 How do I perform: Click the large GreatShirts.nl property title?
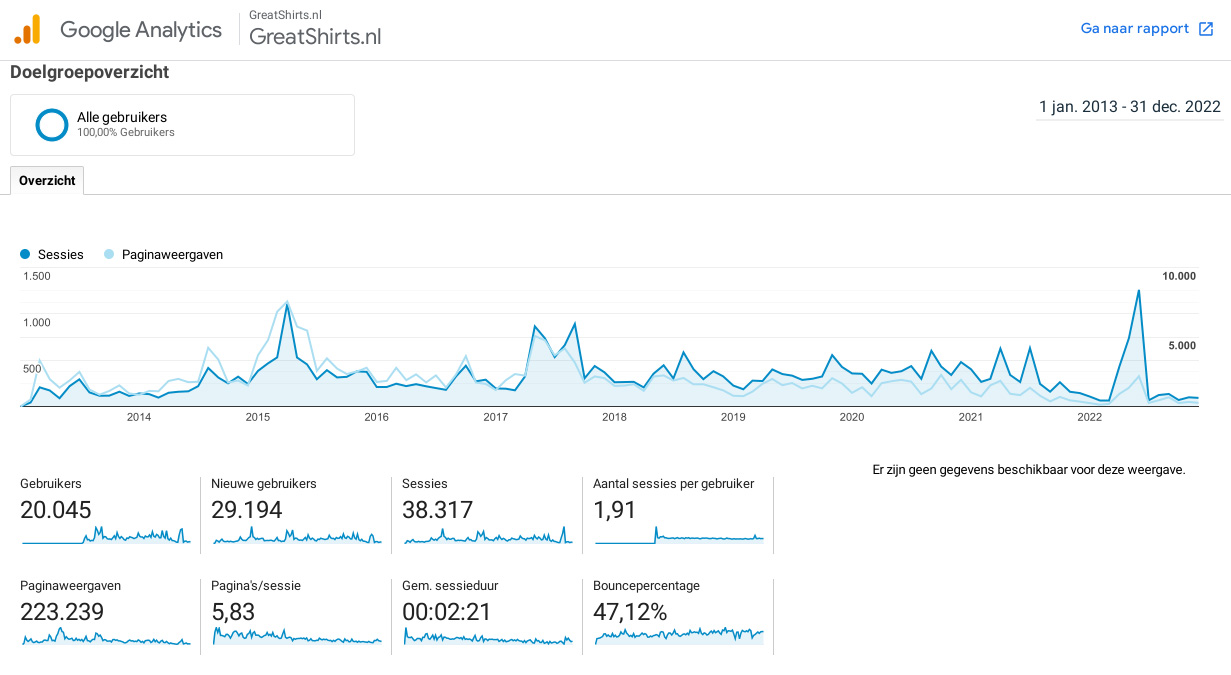pyautogui.click(x=315, y=37)
